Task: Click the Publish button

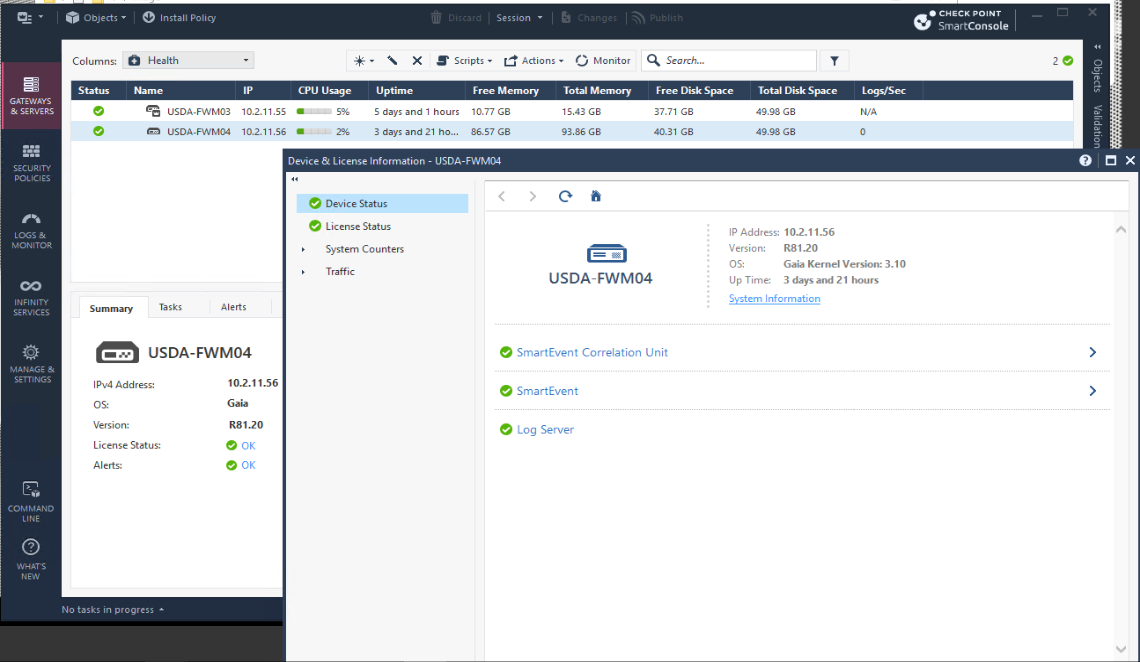Action: (x=657, y=17)
